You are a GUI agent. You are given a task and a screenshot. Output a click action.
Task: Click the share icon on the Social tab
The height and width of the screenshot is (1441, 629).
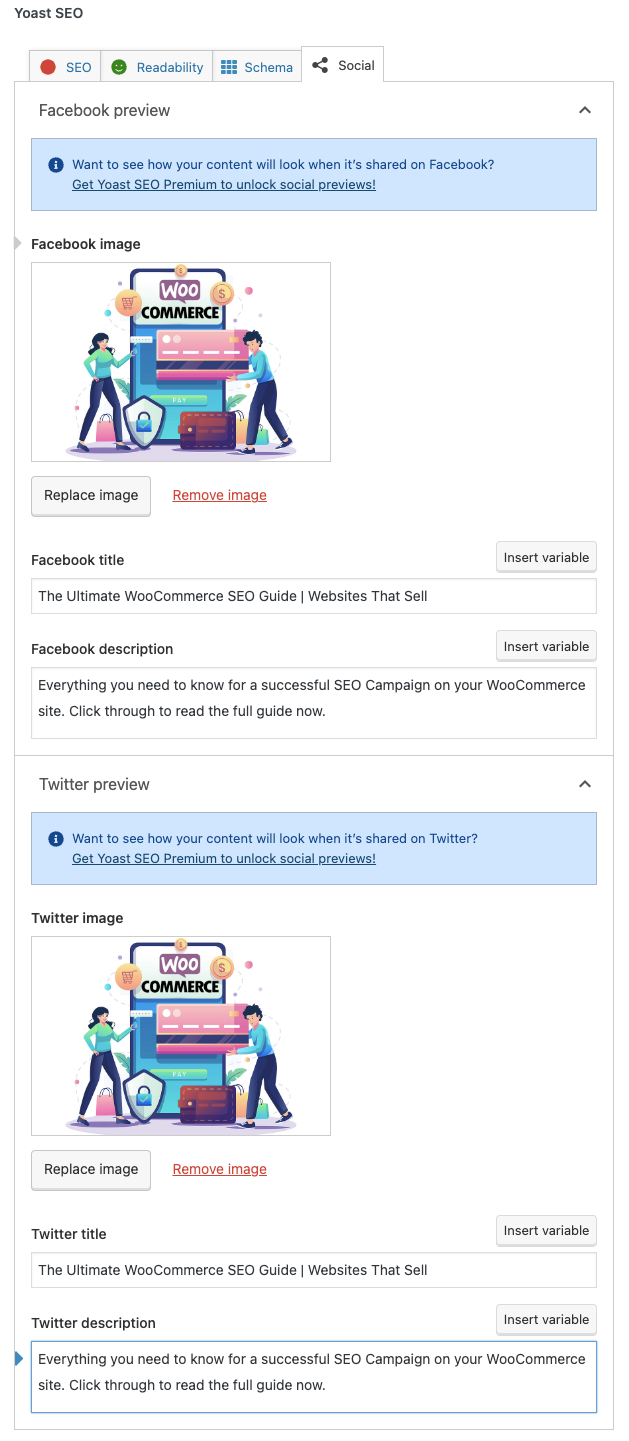320,64
